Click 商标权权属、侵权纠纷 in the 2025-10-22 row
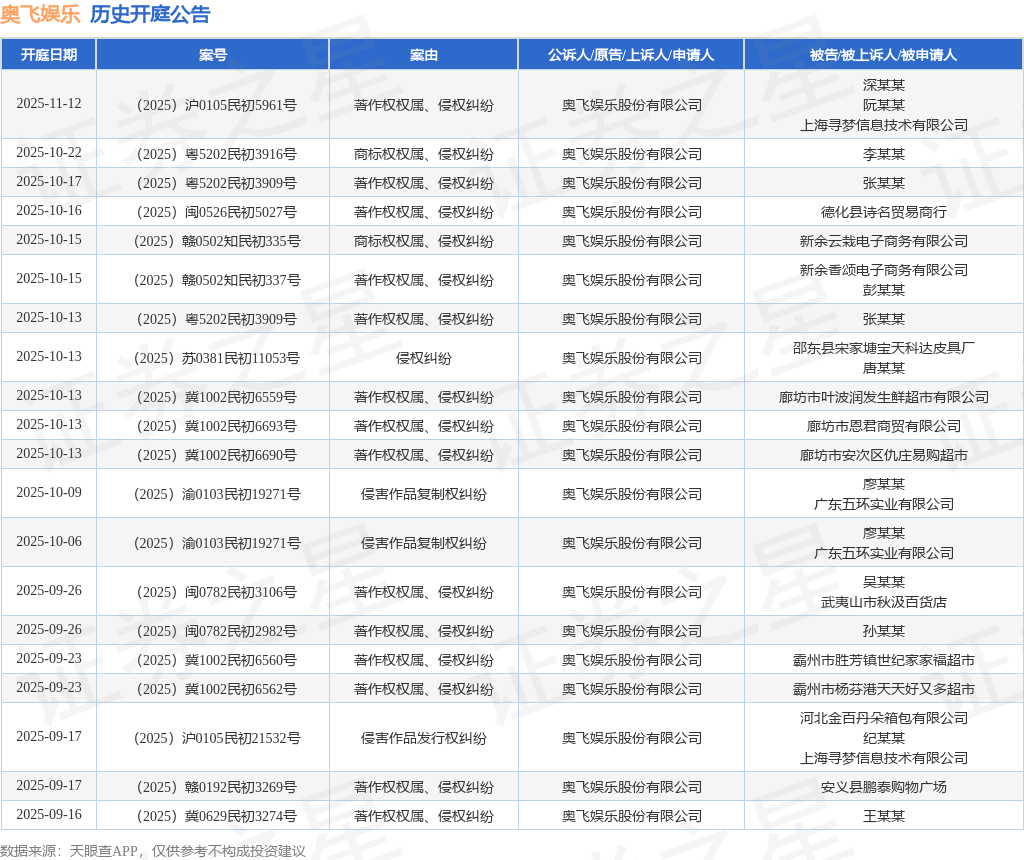 [424, 154]
